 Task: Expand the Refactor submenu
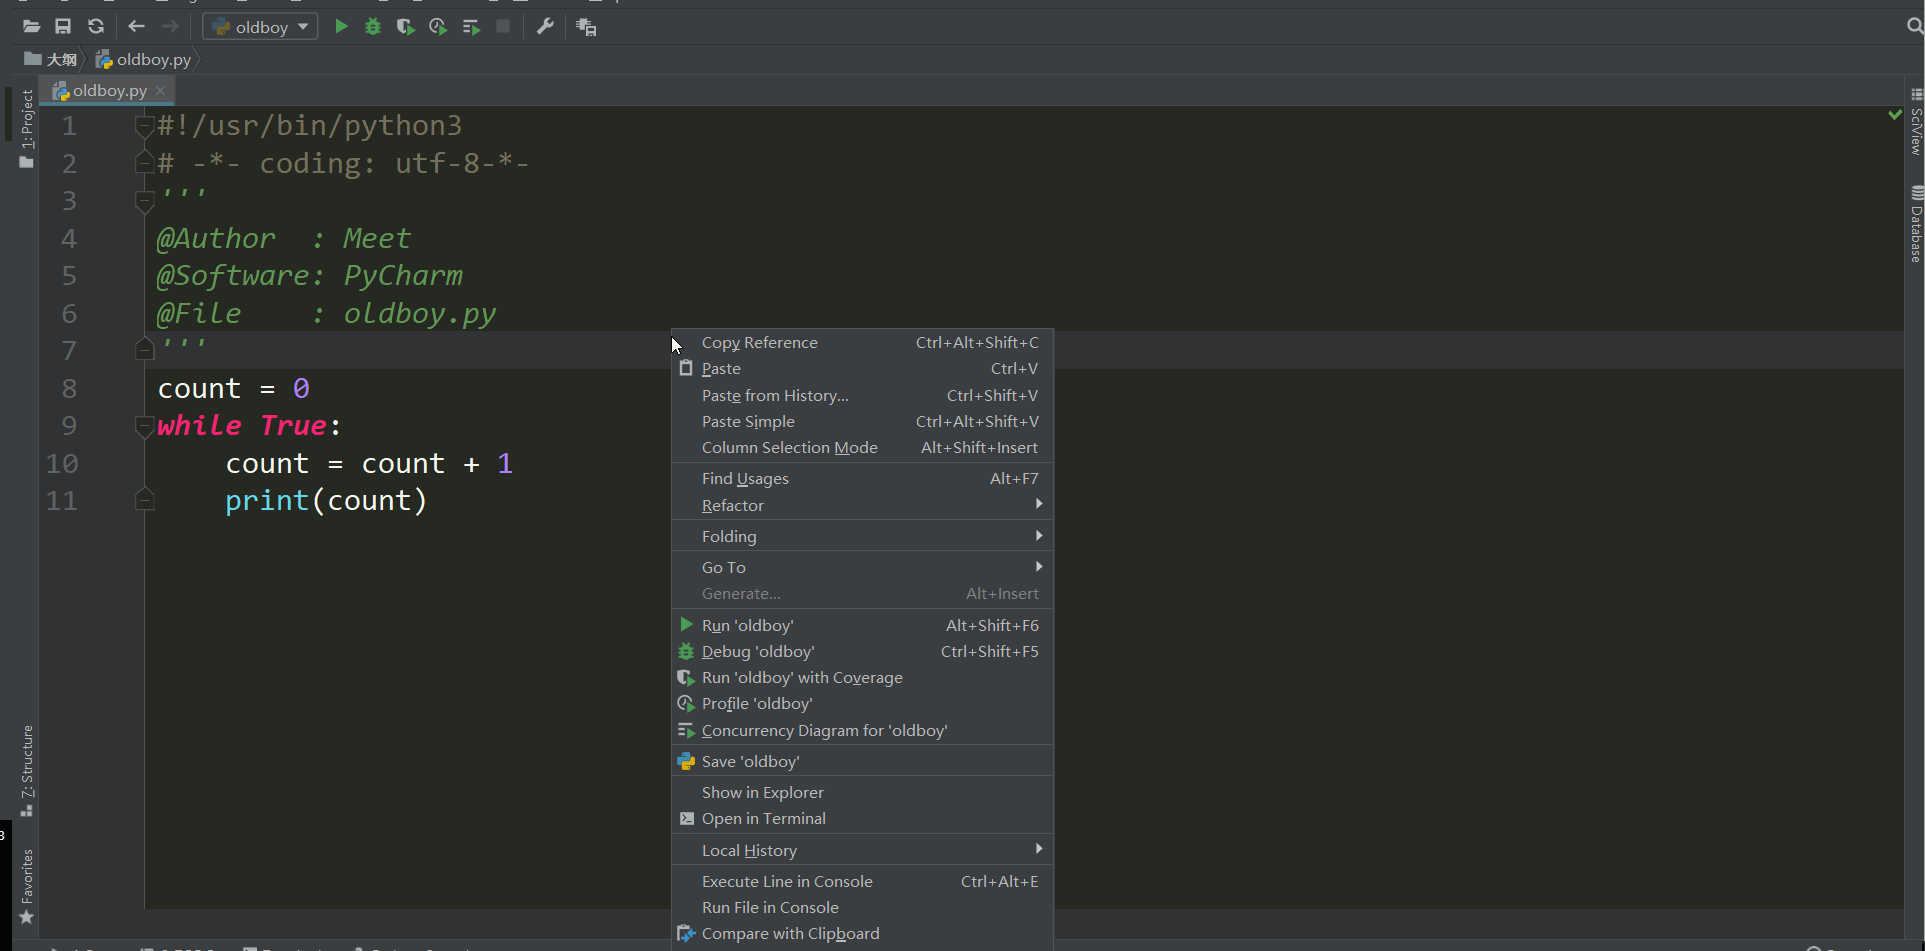[x=862, y=506]
